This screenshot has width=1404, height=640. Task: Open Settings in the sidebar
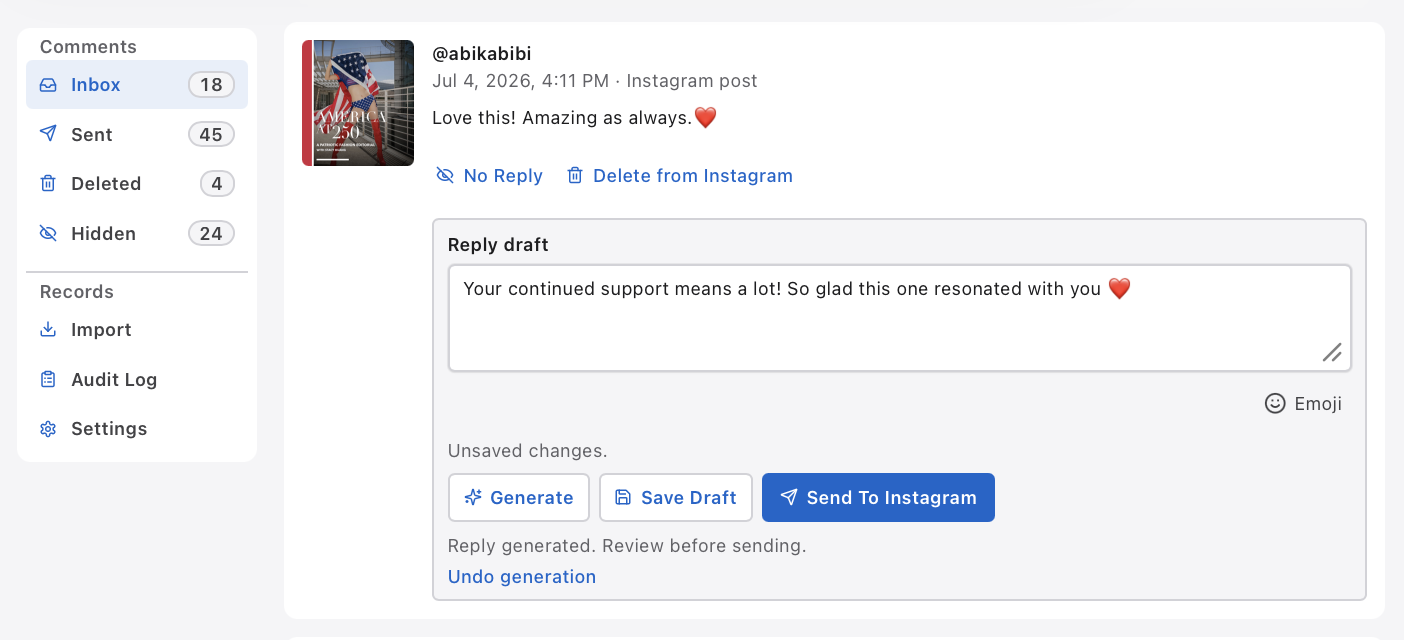tap(137, 429)
